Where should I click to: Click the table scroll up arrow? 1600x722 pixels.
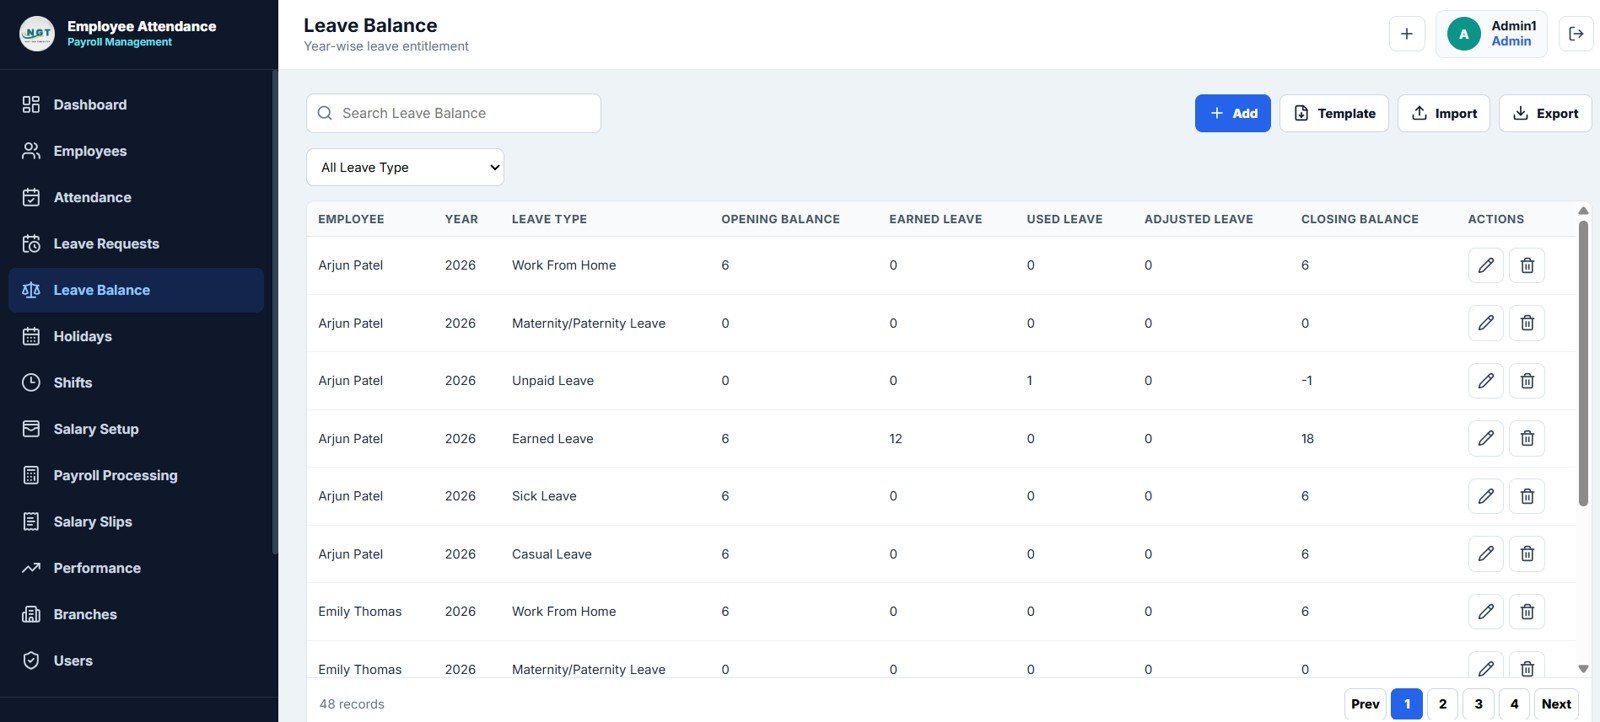coord(1583,210)
